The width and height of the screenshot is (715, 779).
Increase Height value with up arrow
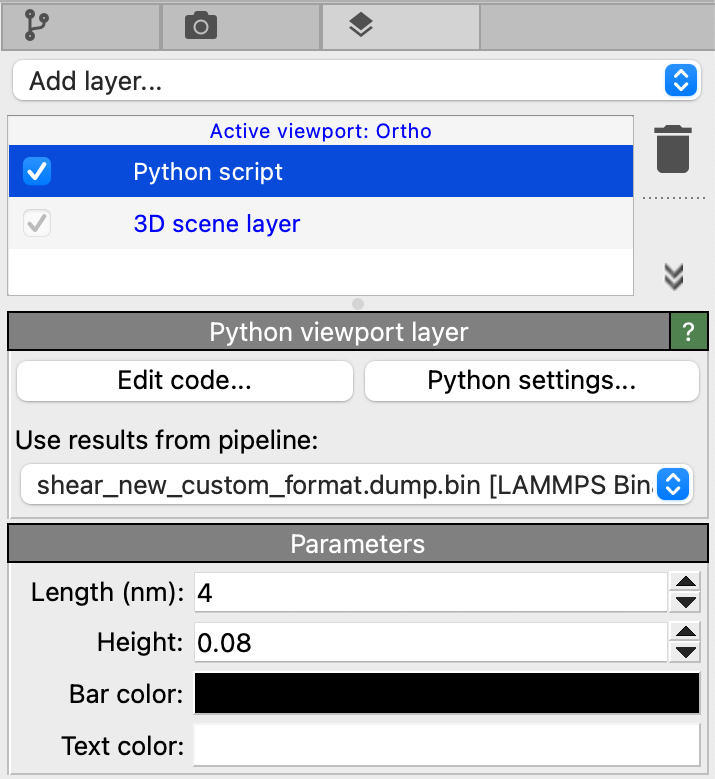(x=685, y=632)
